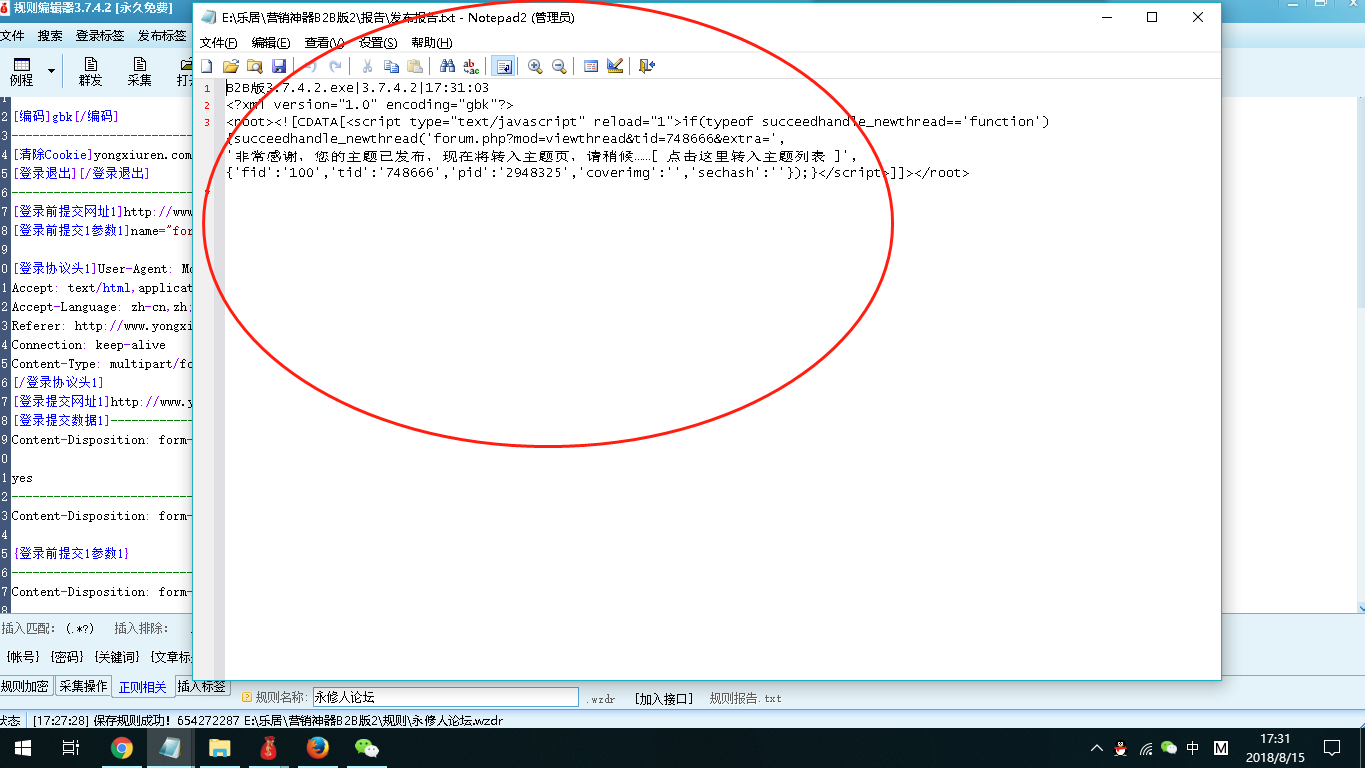The width and height of the screenshot is (1365, 768).
Task: Click the Replace (ab→ac) icon in Notepad2
Action: [469, 66]
